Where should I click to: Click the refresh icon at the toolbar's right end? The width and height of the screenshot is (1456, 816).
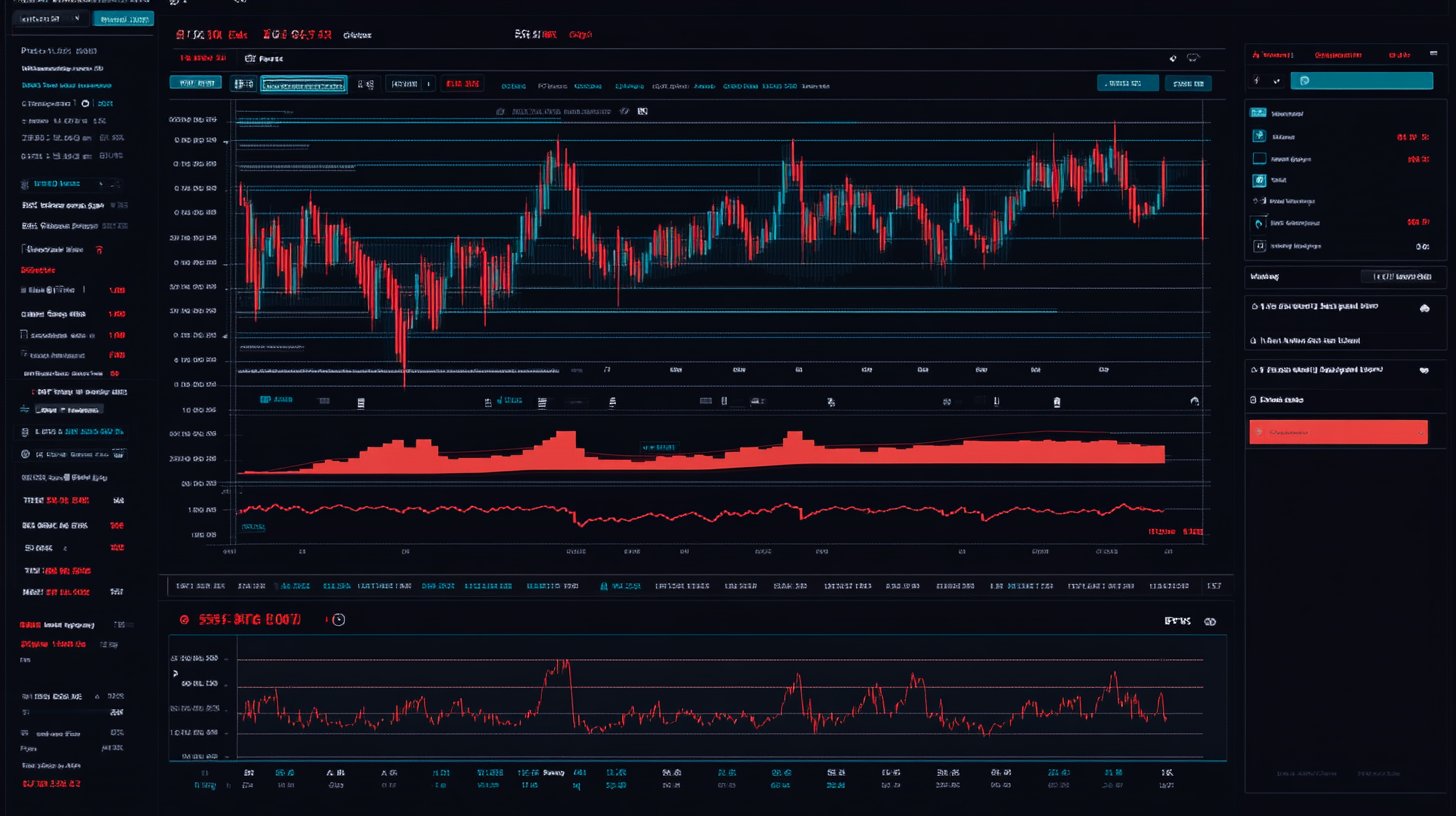(x=1194, y=400)
